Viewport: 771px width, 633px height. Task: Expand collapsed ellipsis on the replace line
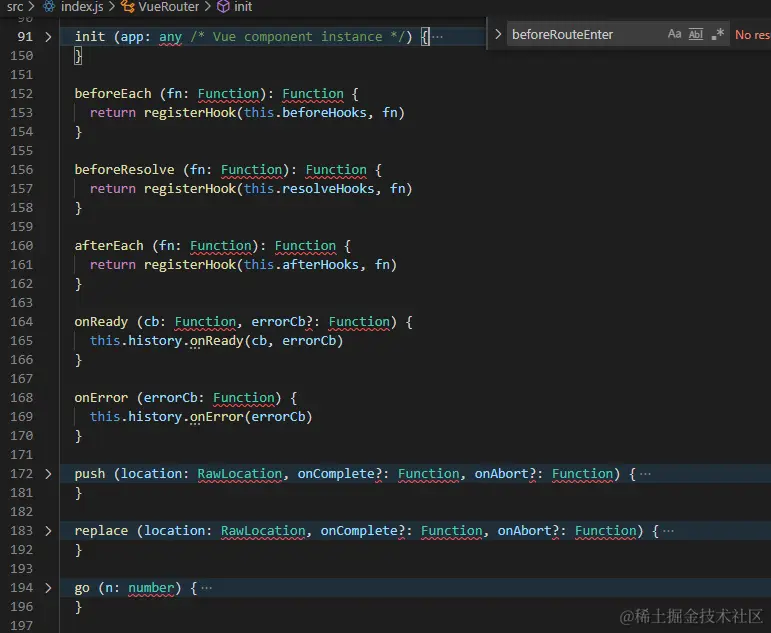point(668,531)
